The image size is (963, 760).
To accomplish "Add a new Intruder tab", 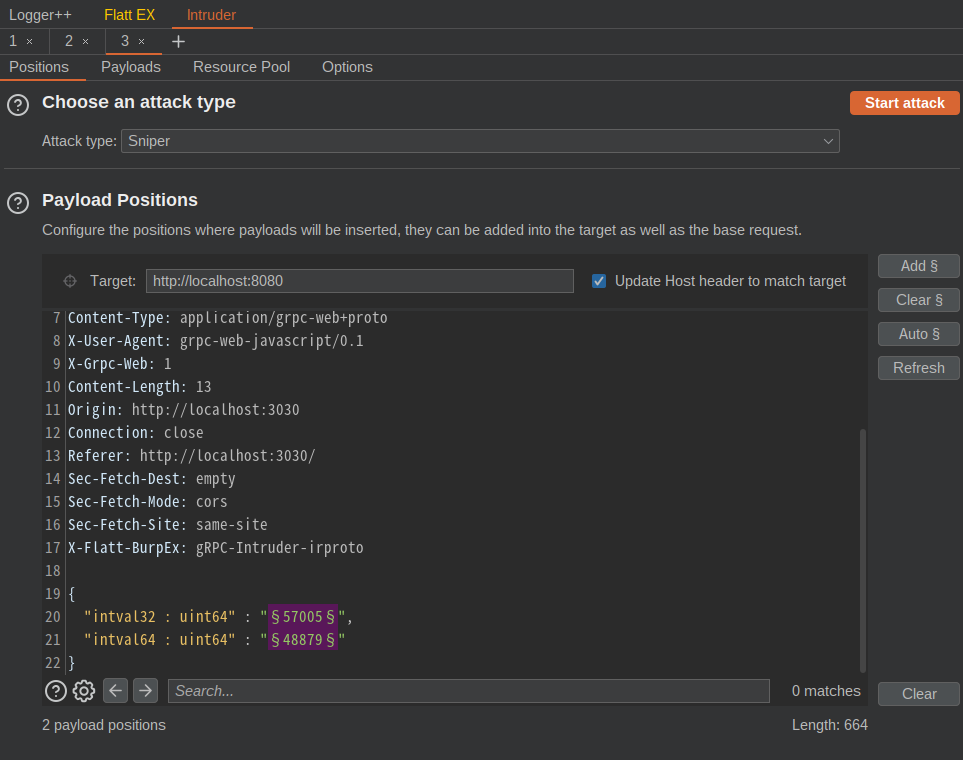I will [x=178, y=42].
